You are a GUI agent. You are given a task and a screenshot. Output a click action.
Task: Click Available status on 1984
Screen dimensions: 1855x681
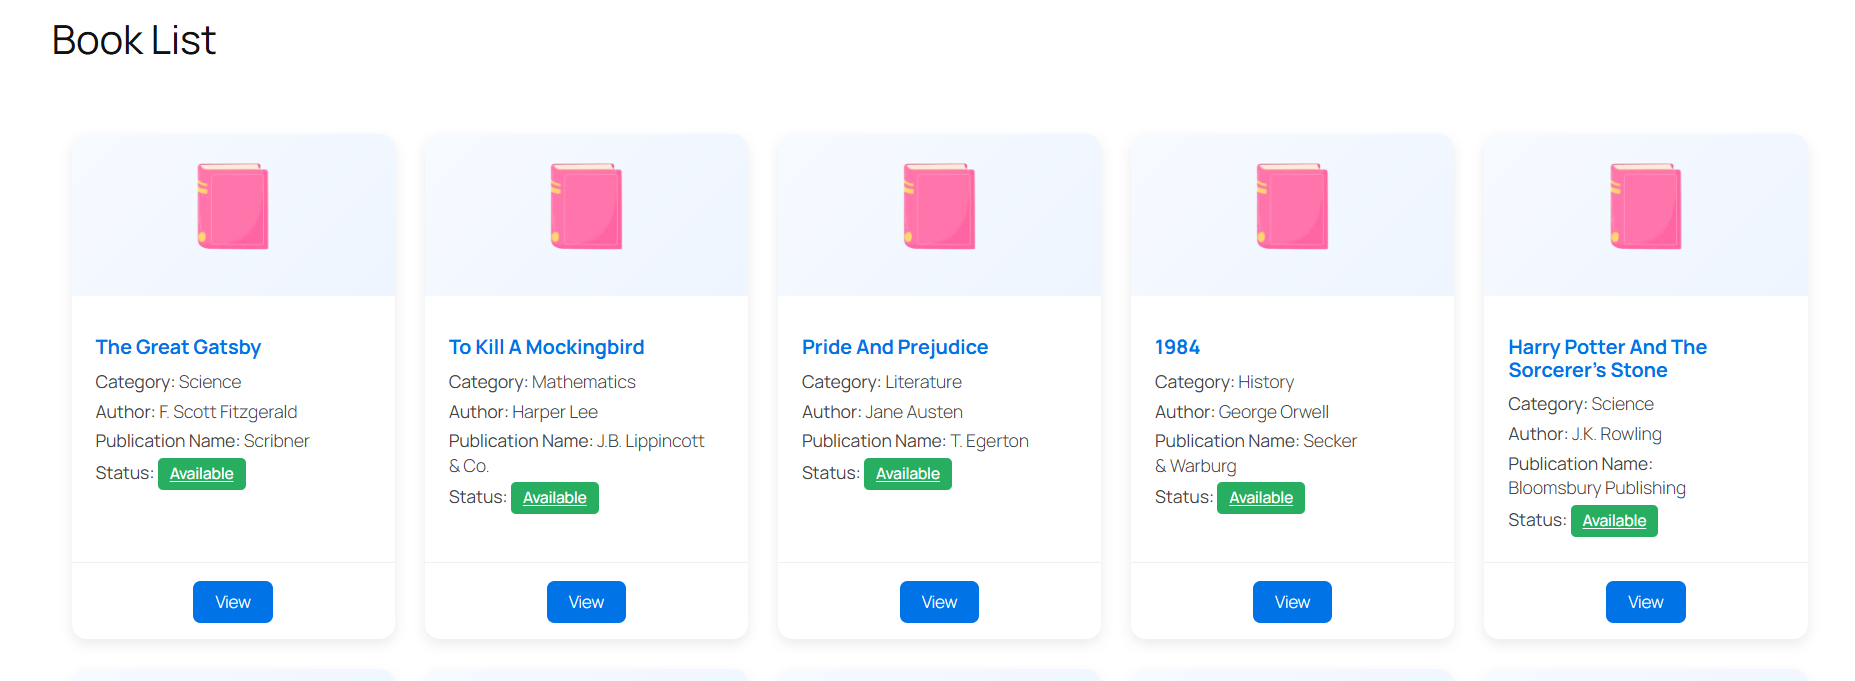(1260, 497)
